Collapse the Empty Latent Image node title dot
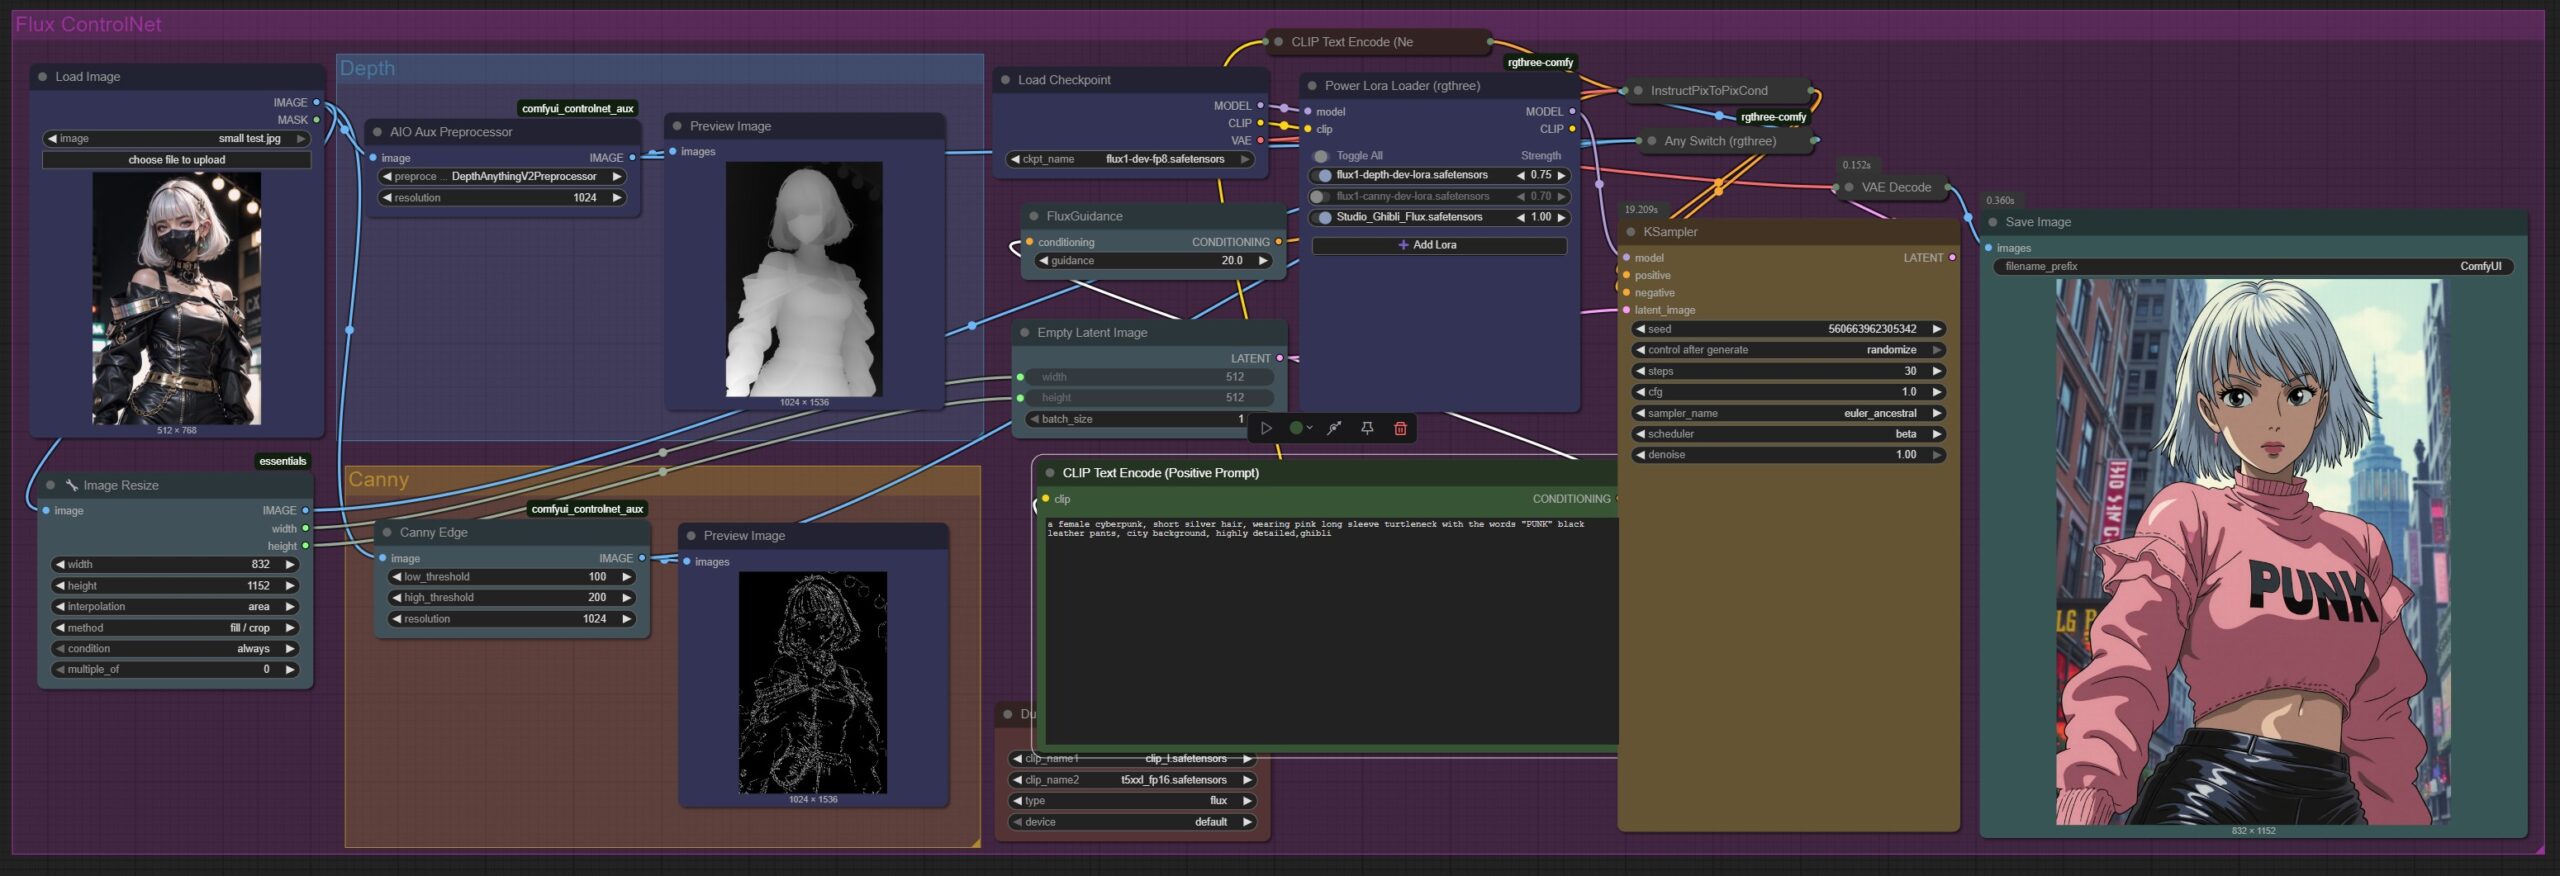2560x876 pixels. coord(1025,333)
